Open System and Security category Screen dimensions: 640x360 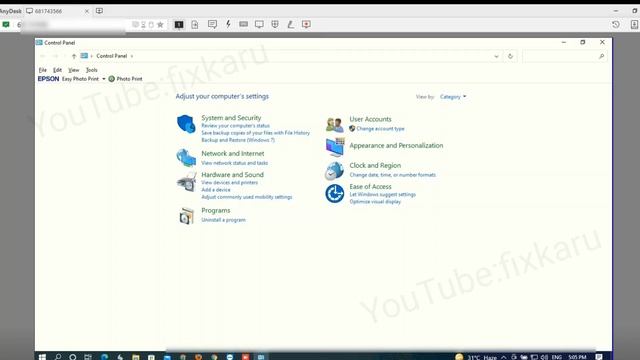[x=231, y=118]
